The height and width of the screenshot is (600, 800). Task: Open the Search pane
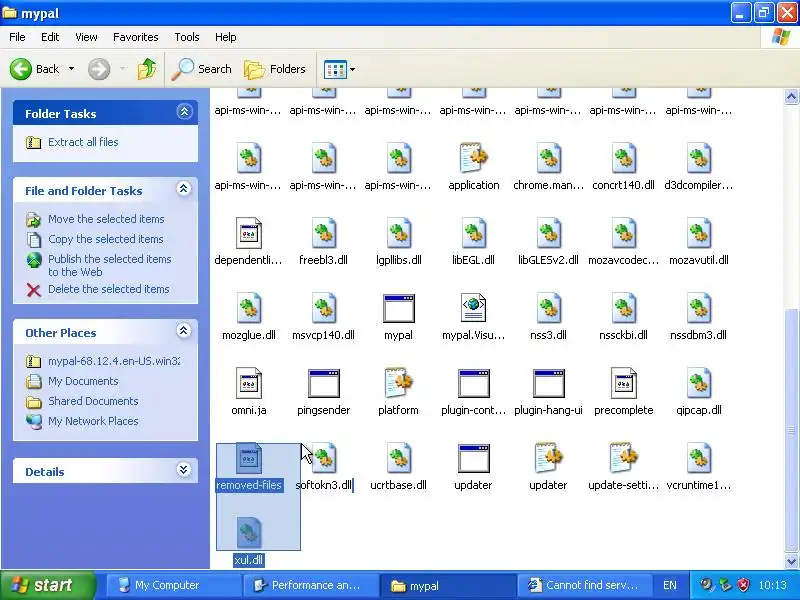tap(201, 69)
